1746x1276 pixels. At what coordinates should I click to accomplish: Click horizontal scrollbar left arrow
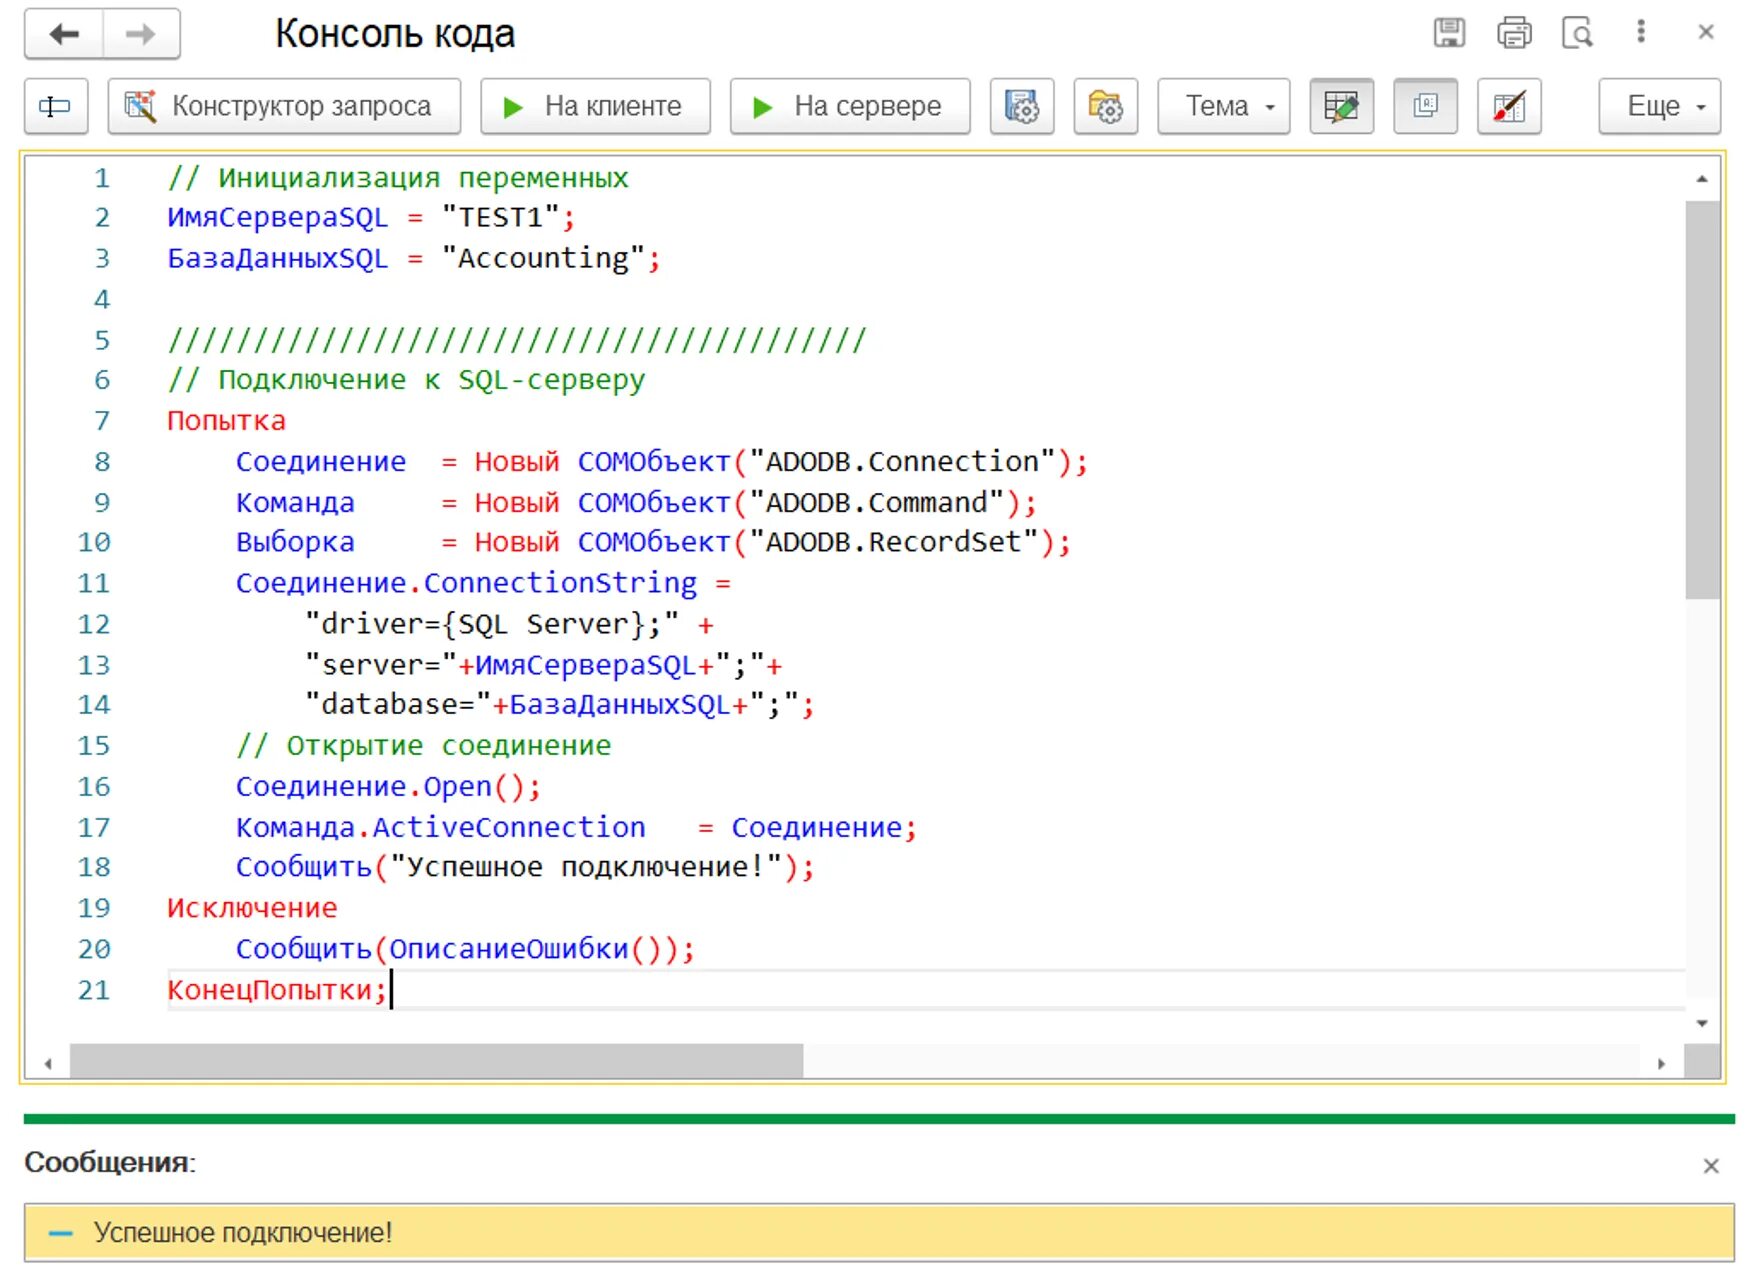point(48,1063)
